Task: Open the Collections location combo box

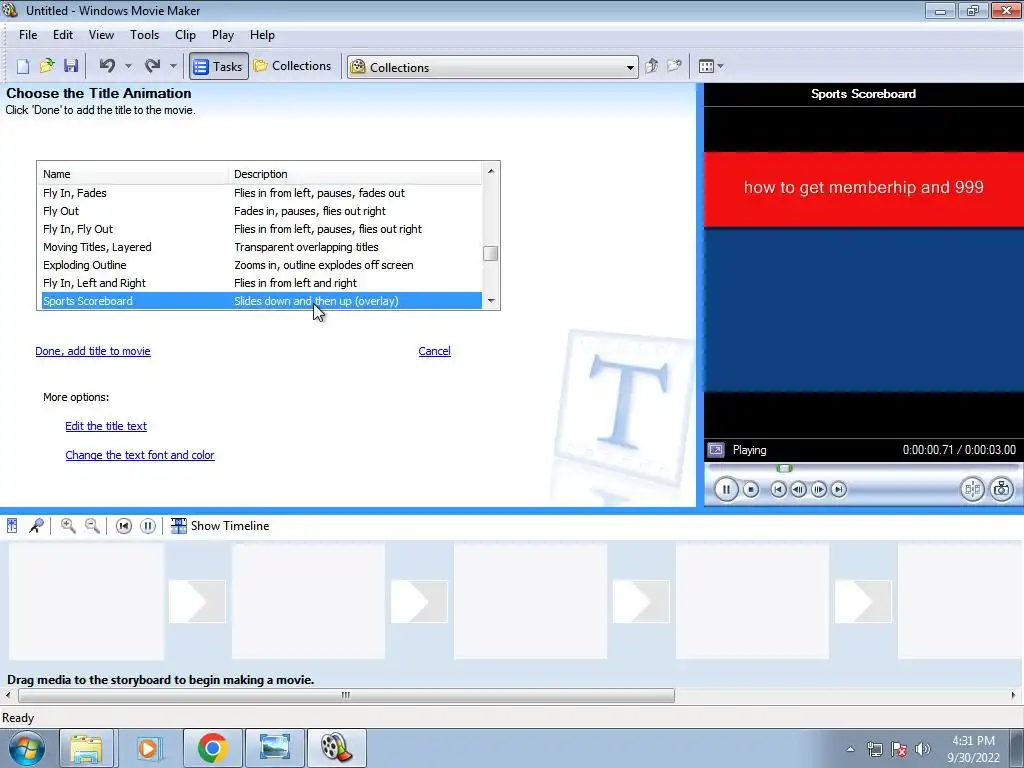Action: click(492, 67)
